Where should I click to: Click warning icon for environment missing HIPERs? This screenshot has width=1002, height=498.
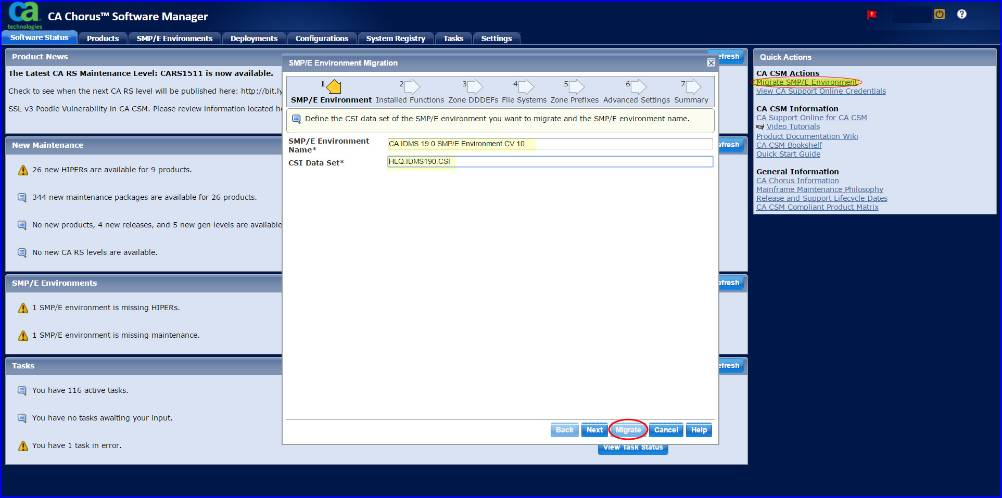(22, 308)
